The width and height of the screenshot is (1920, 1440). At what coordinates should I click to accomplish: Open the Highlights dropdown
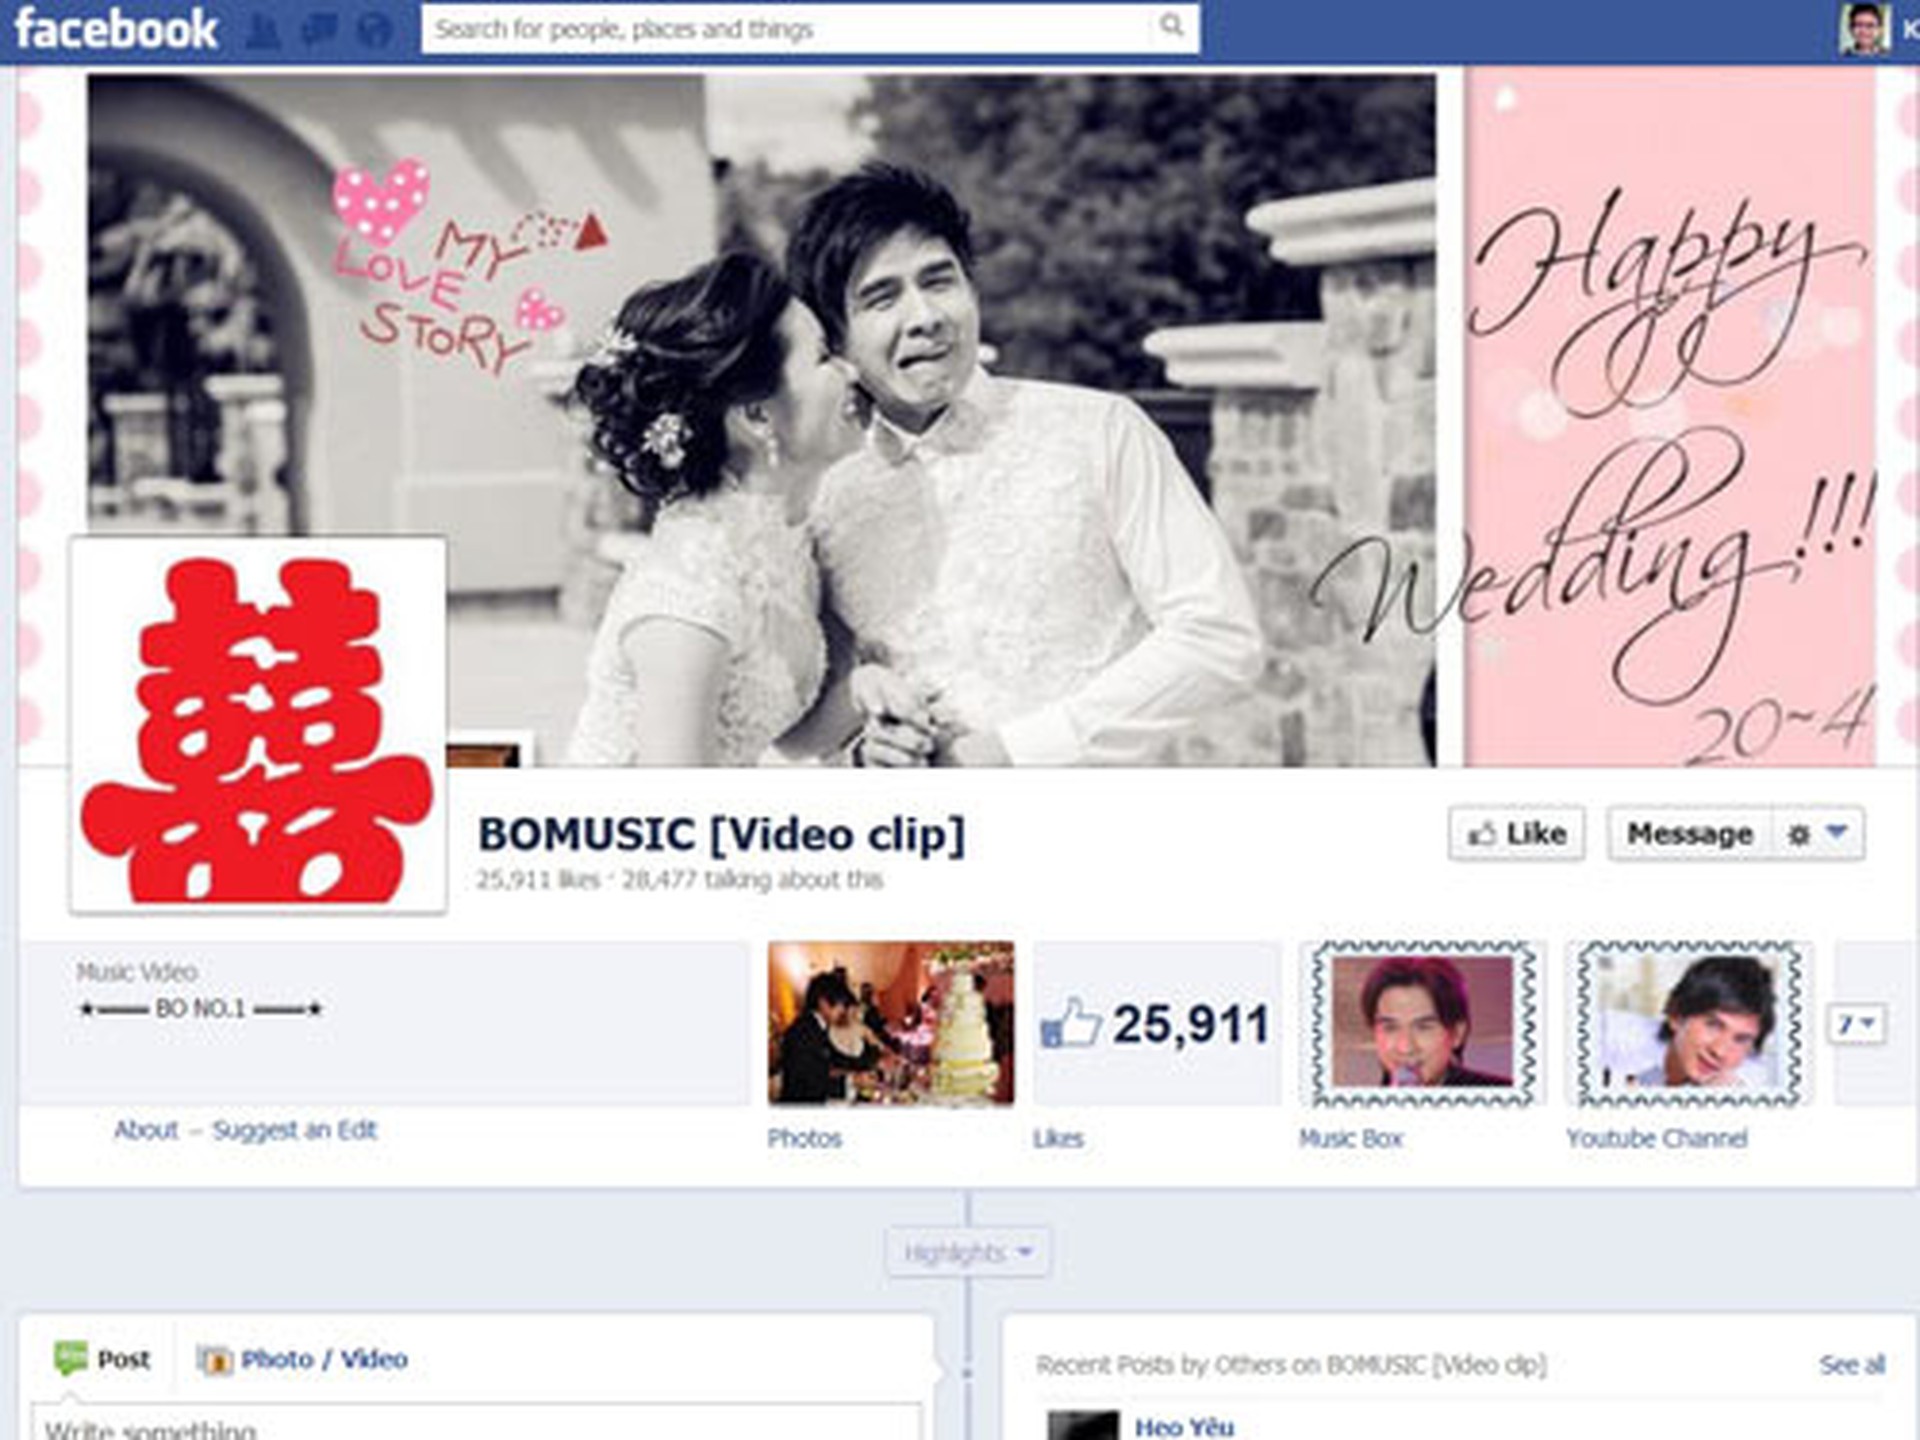click(x=968, y=1252)
